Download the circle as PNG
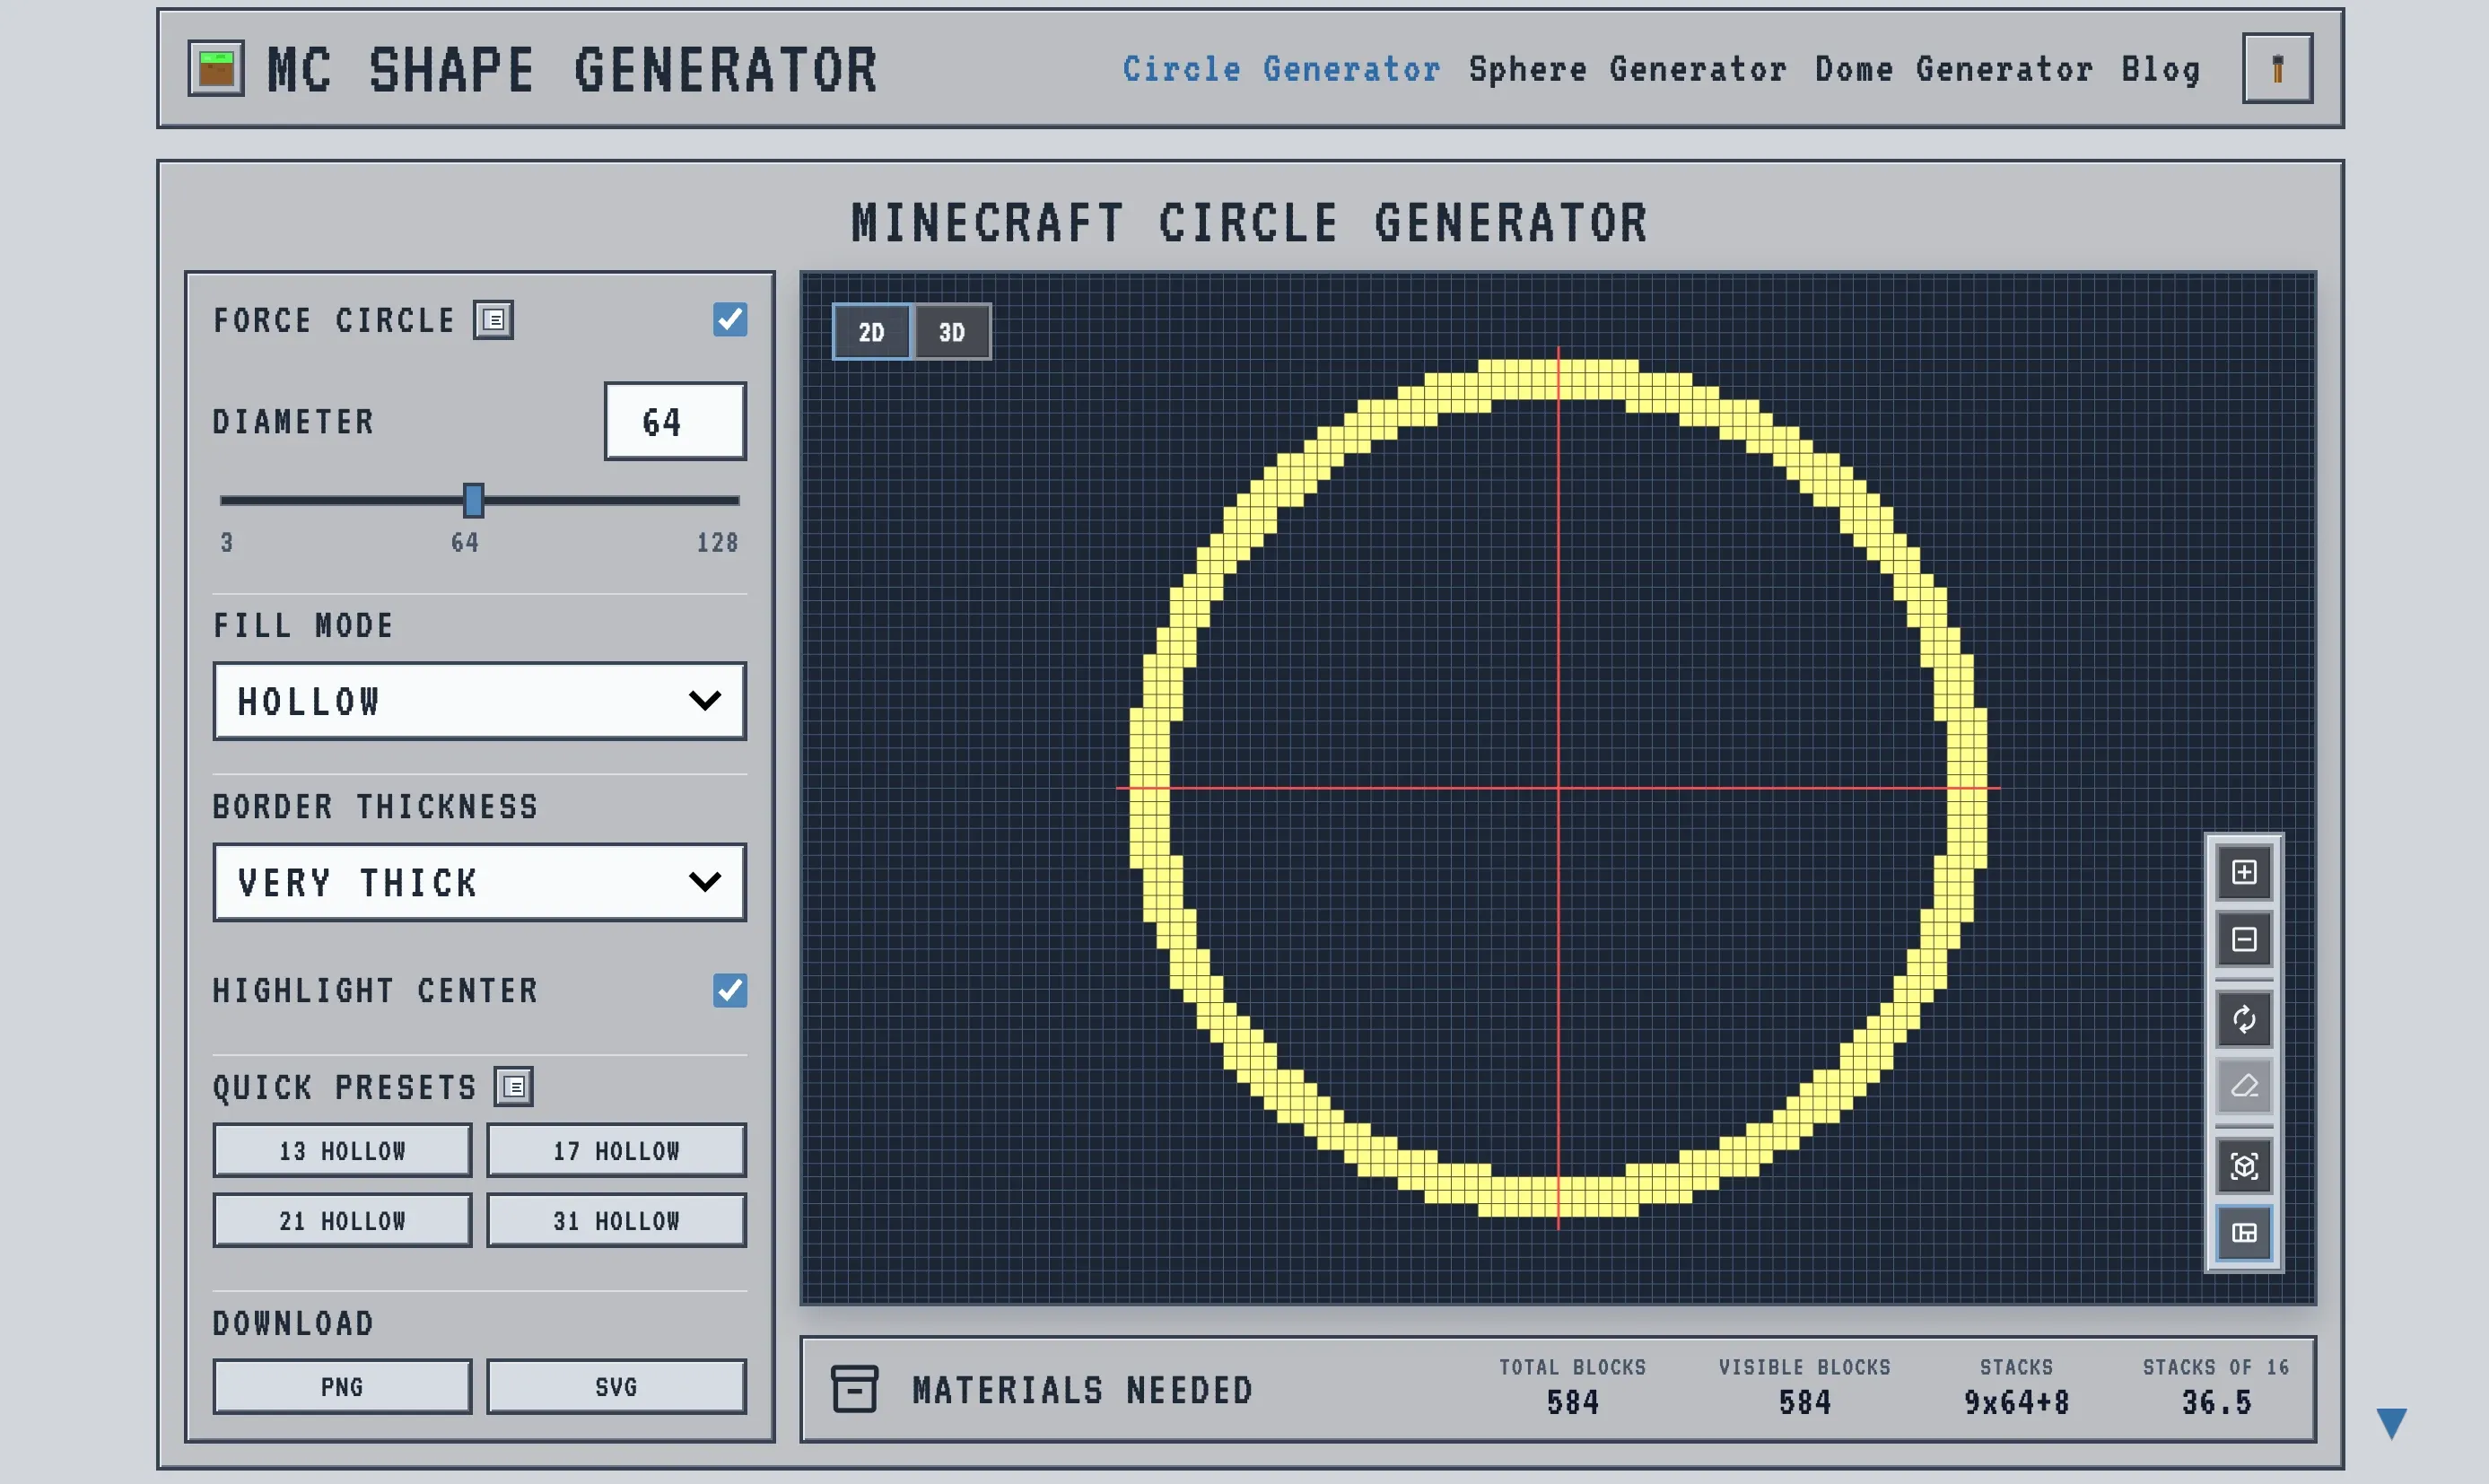This screenshot has width=2489, height=1484. point(342,1387)
